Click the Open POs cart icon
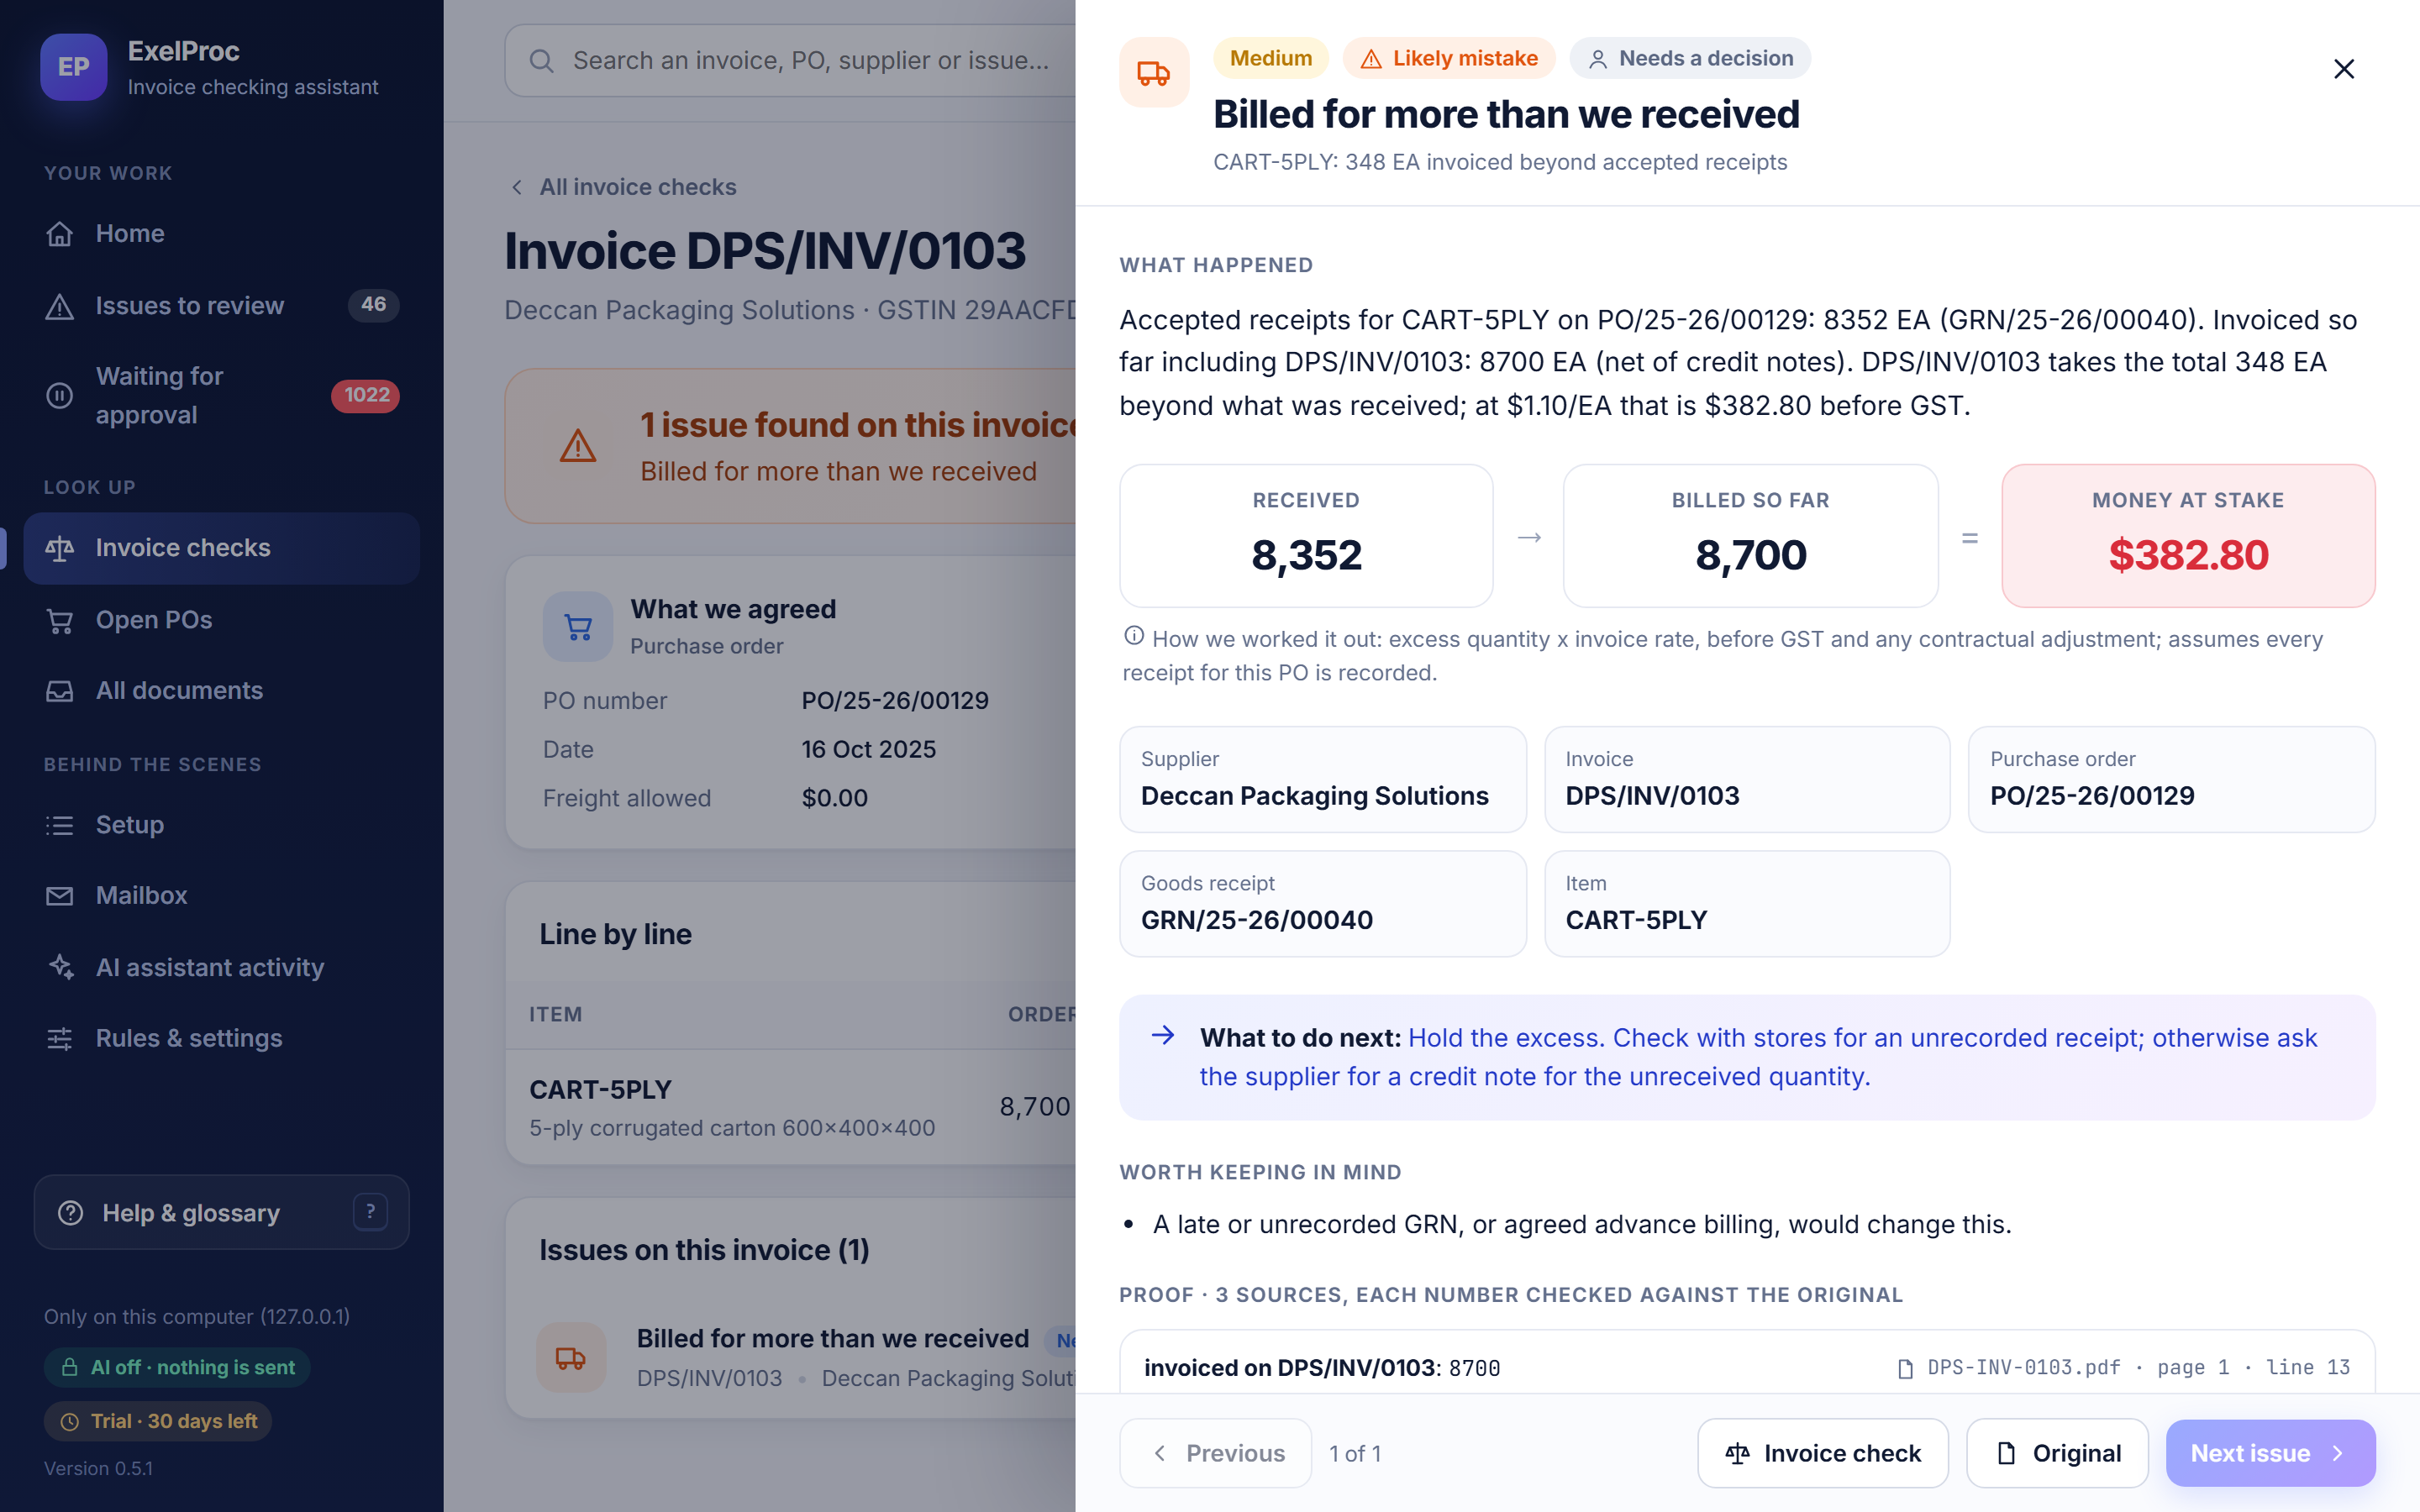This screenshot has width=2420, height=1512. tap(60, 620)
